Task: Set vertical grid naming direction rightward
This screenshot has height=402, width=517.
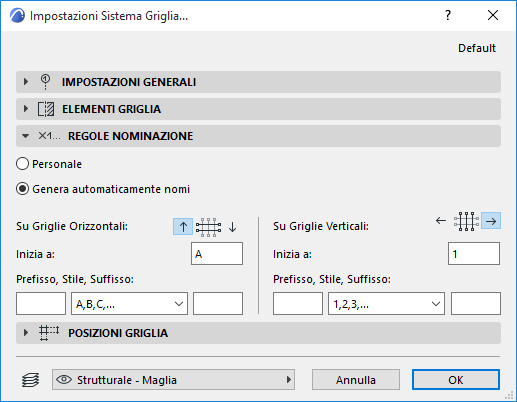Action: [x=491, y=221]
